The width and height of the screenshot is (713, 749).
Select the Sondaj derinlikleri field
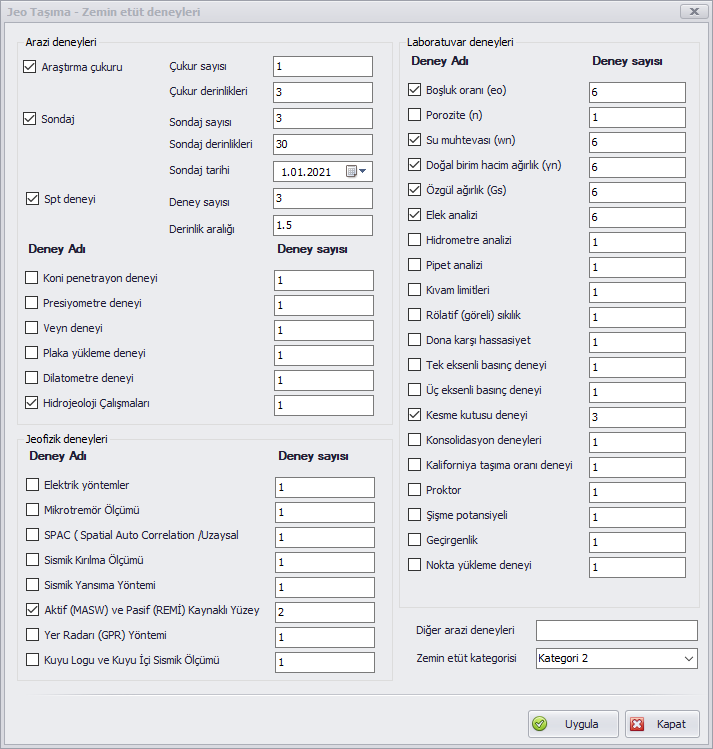323,144
